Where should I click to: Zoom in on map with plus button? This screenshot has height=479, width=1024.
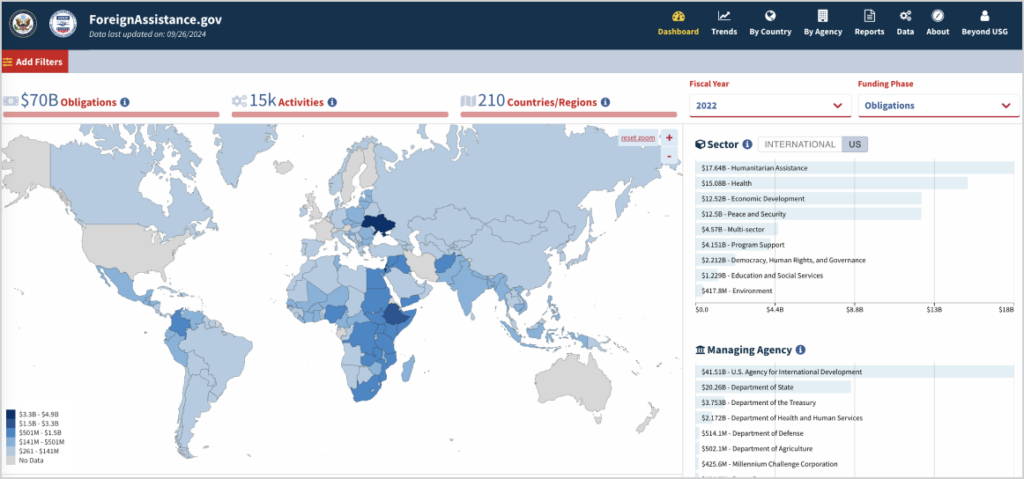669,138
